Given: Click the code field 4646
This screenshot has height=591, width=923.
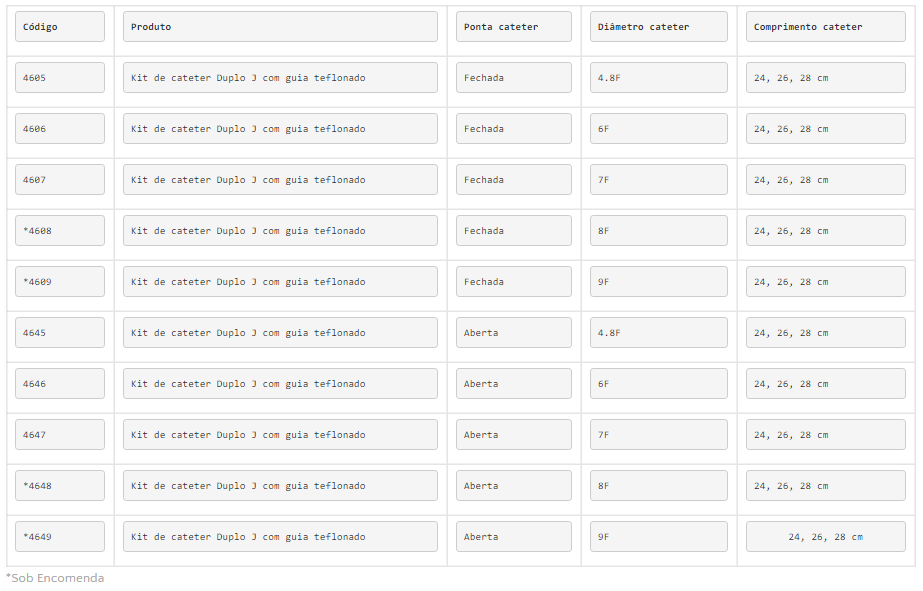Looking at the screenshot, I should click(x=60, y=384).
